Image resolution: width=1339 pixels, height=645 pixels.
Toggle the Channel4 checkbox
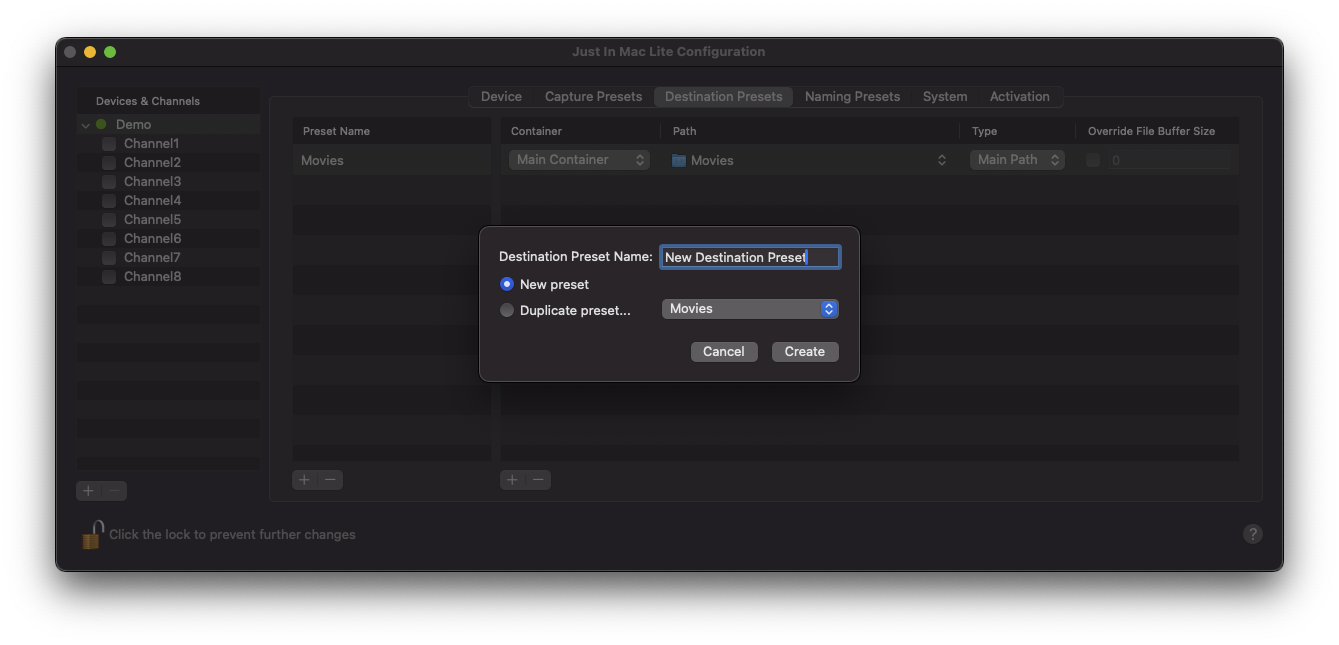click(x=109, y=201)
